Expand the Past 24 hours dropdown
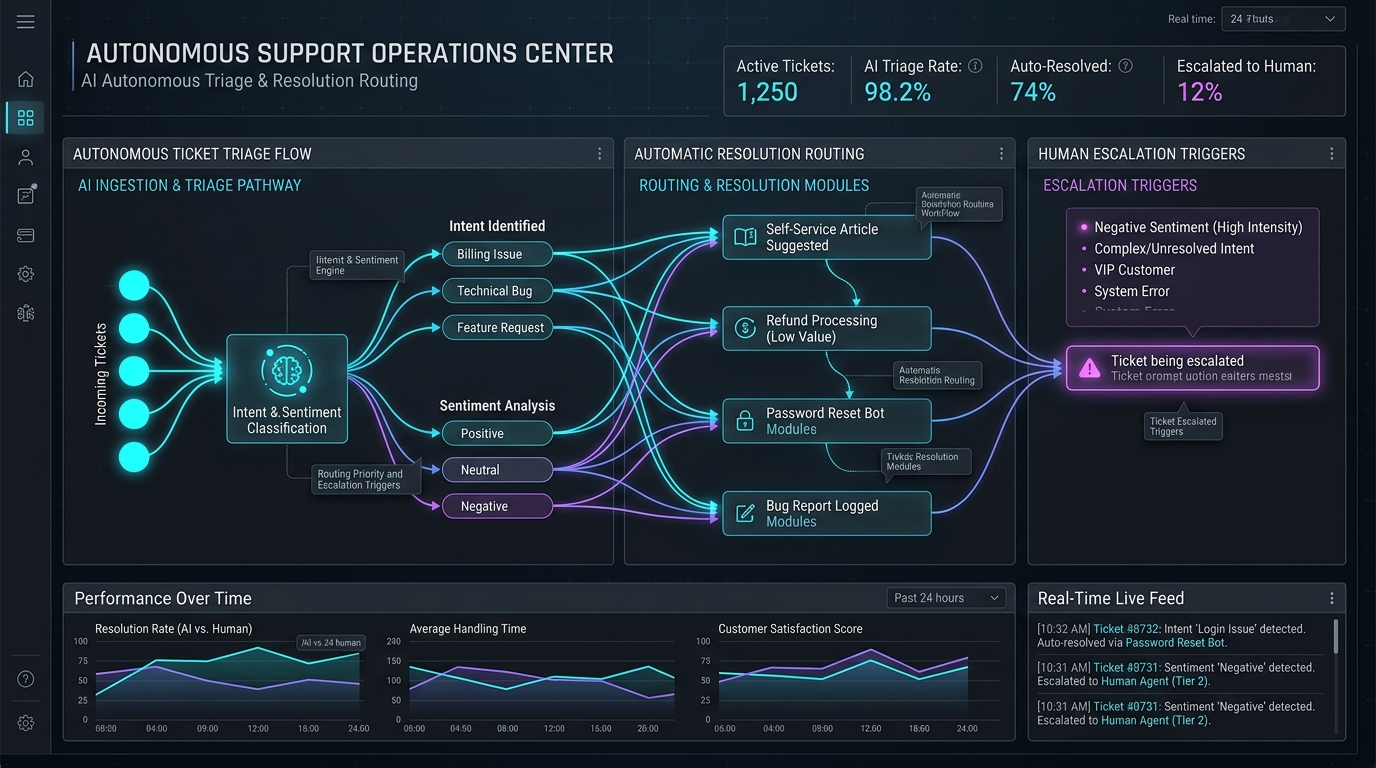 (x=946, y=598)
